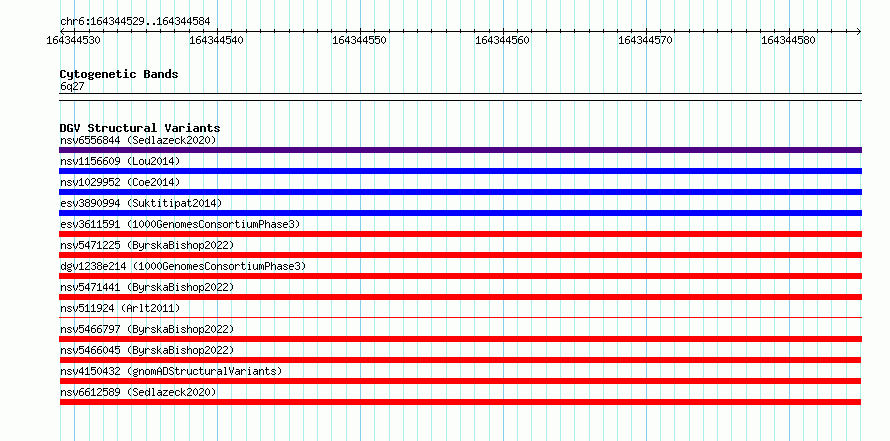Click ruler position 164344560

tap(502, 40)
